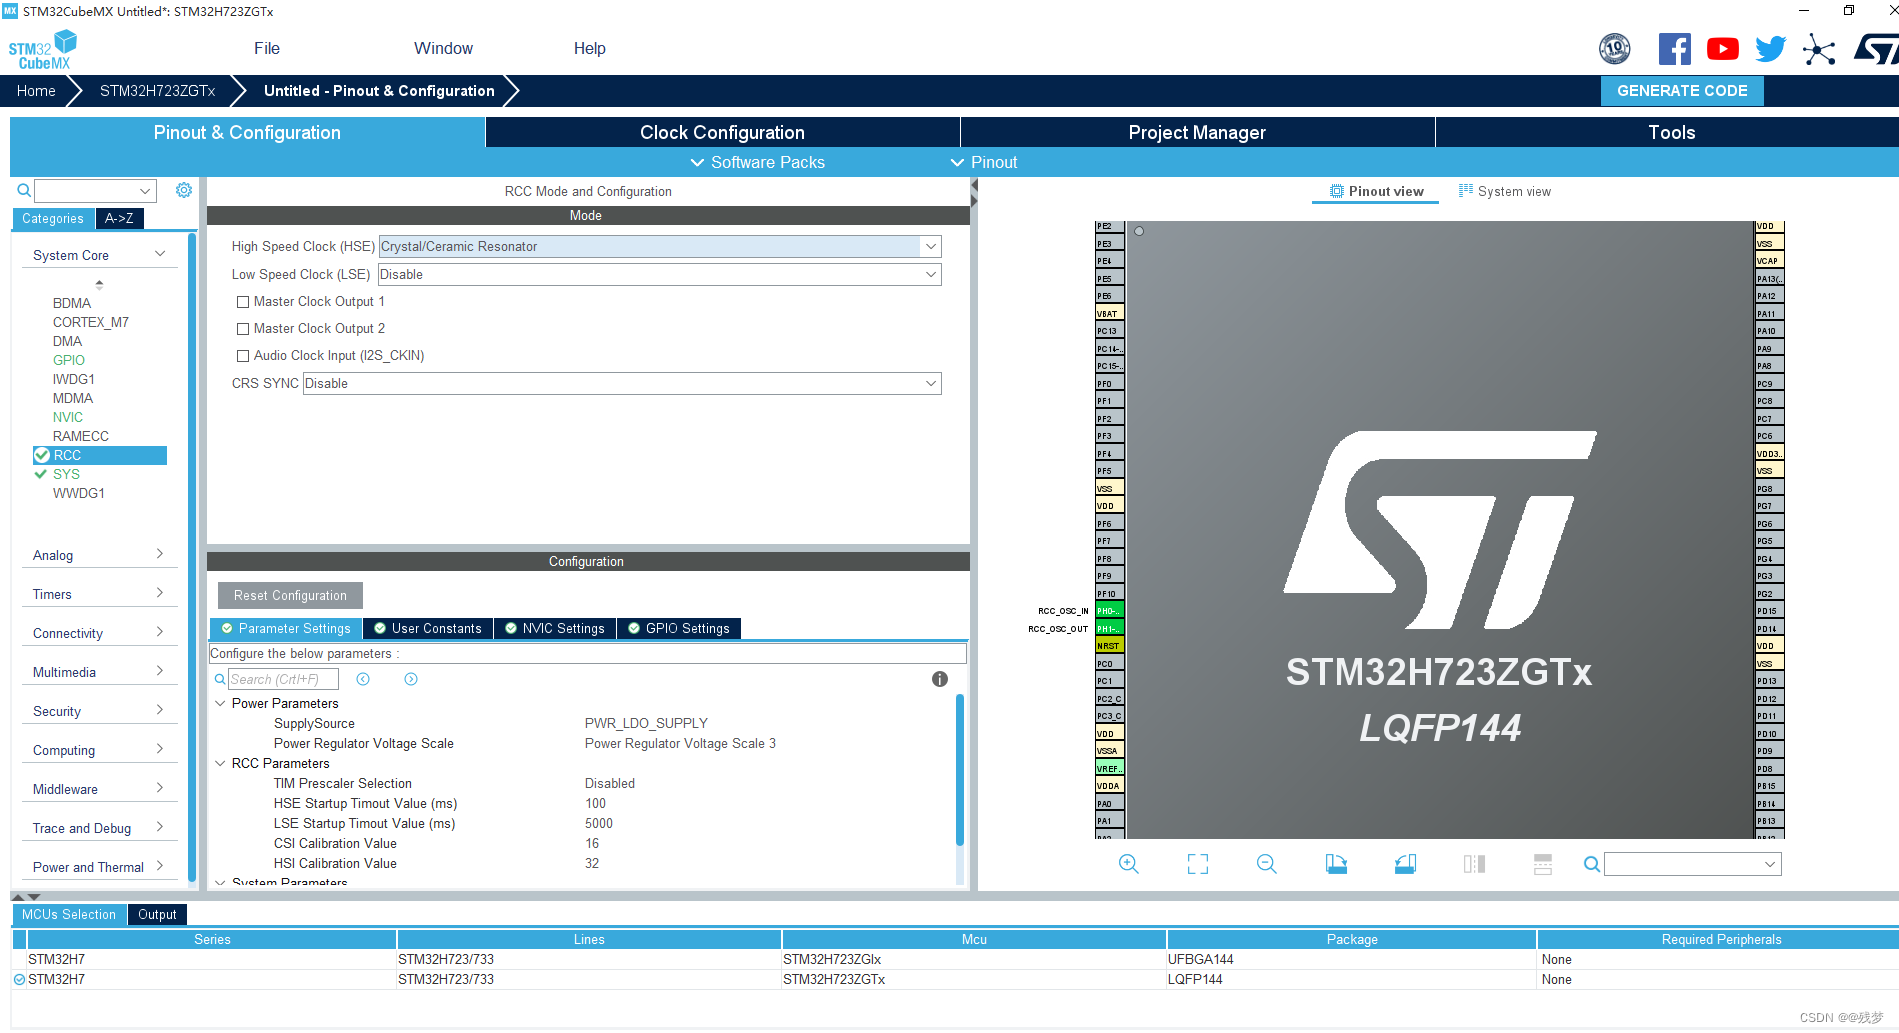Click parameter Search (Ctrl+F) field
This screenshot has width=1899, height=1033.
(283, 679)
